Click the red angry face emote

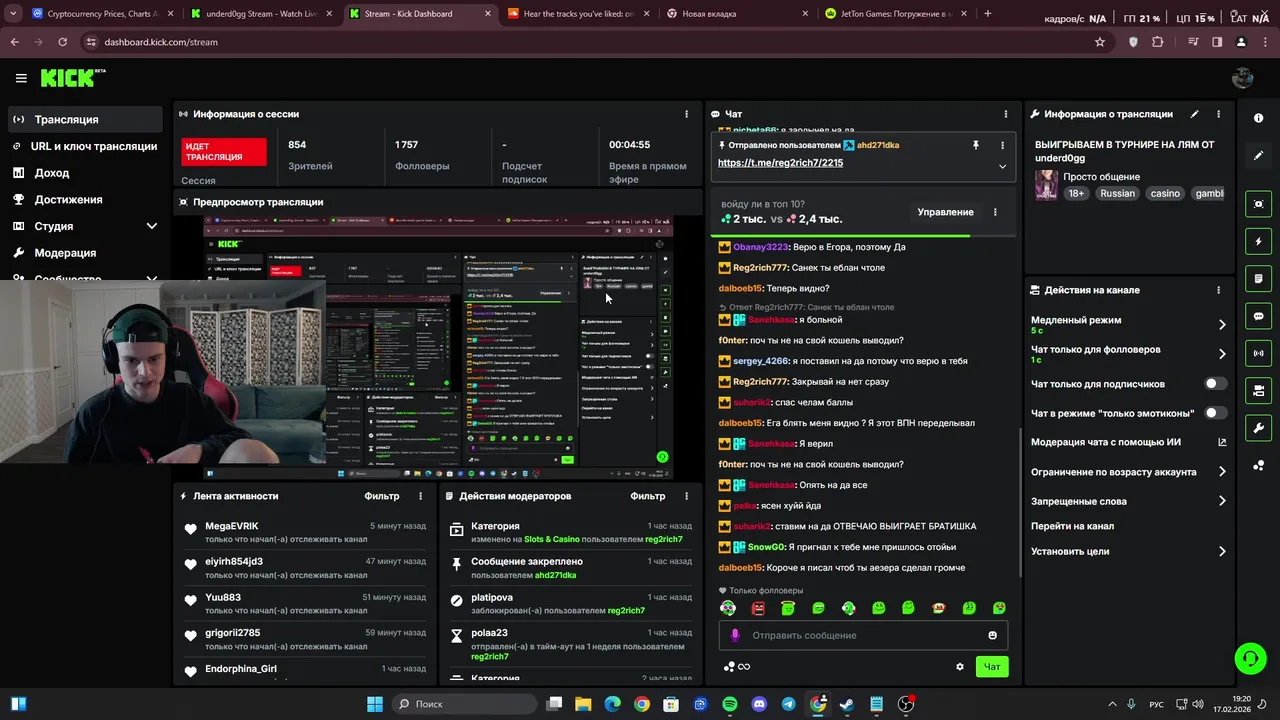[758, 608]
